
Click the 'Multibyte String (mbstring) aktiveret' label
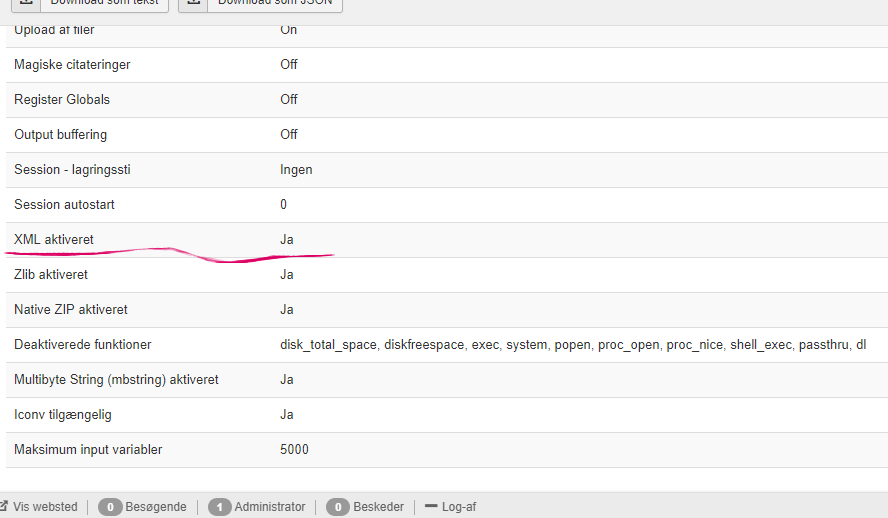tap(116, 380)
